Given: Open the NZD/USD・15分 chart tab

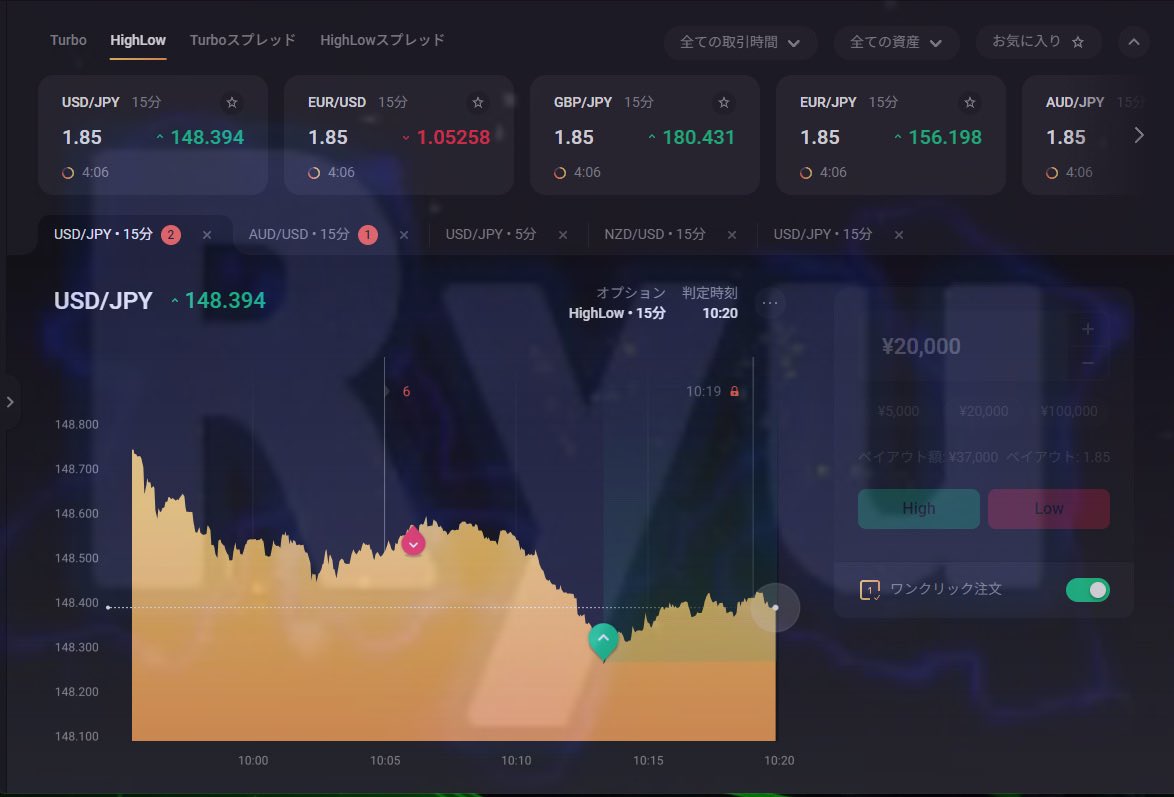Looking at the screenshot, I should [655, 234].
